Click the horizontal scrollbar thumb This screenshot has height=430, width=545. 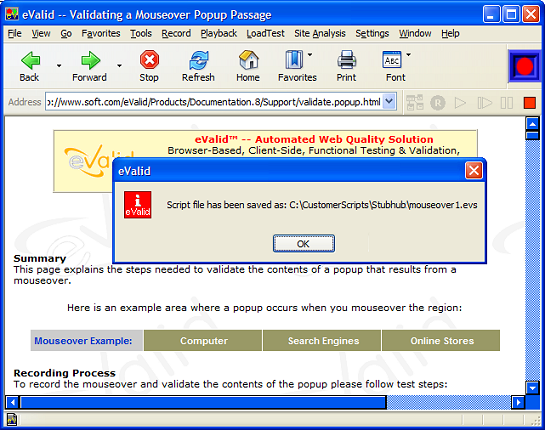point(203,403)
